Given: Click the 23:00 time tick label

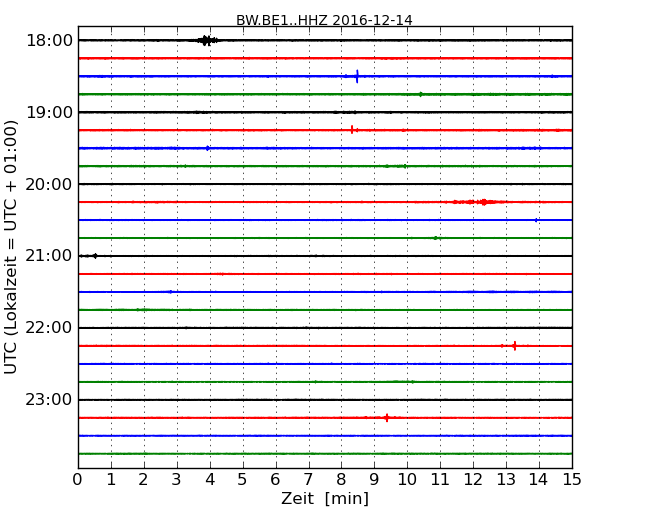Looking at the screenshot, I should [49, 400].
